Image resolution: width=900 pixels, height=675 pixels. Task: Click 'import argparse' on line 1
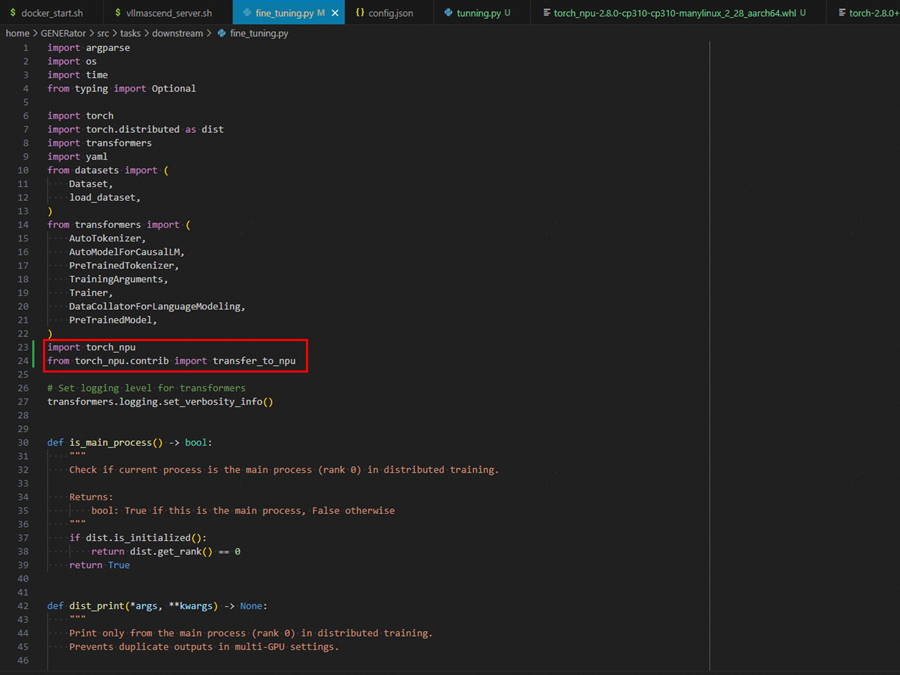click(x=88, y=48)
